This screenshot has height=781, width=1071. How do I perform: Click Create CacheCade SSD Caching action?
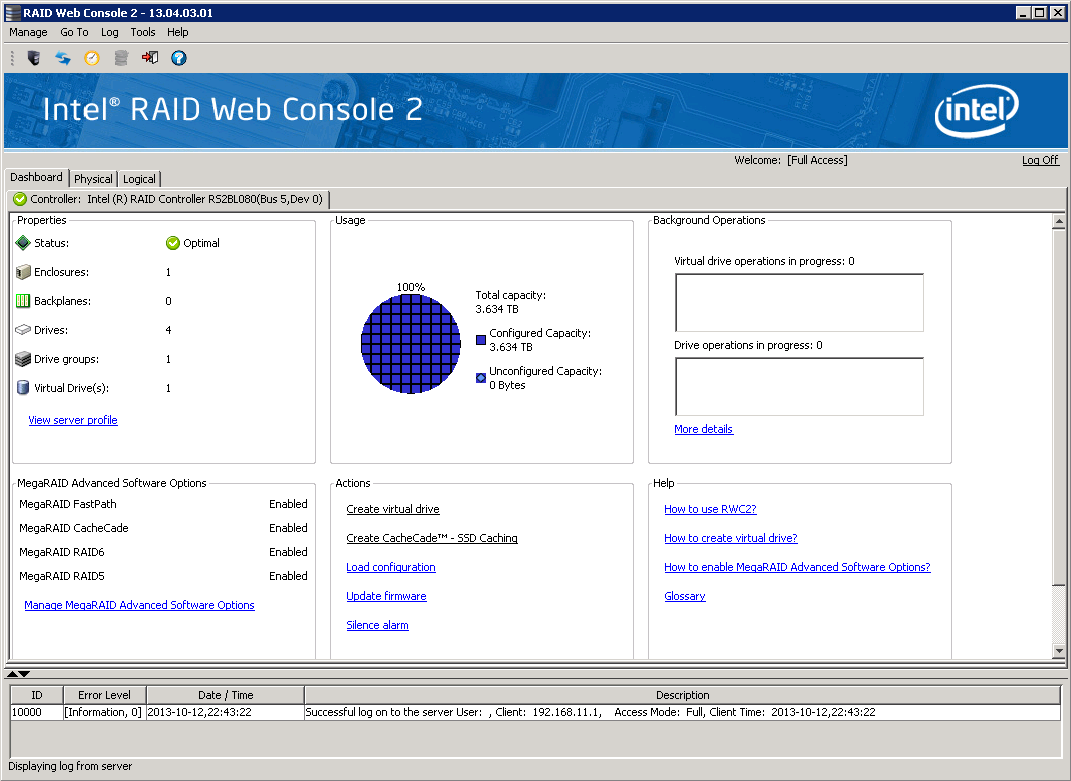click(x=432, y=538)
